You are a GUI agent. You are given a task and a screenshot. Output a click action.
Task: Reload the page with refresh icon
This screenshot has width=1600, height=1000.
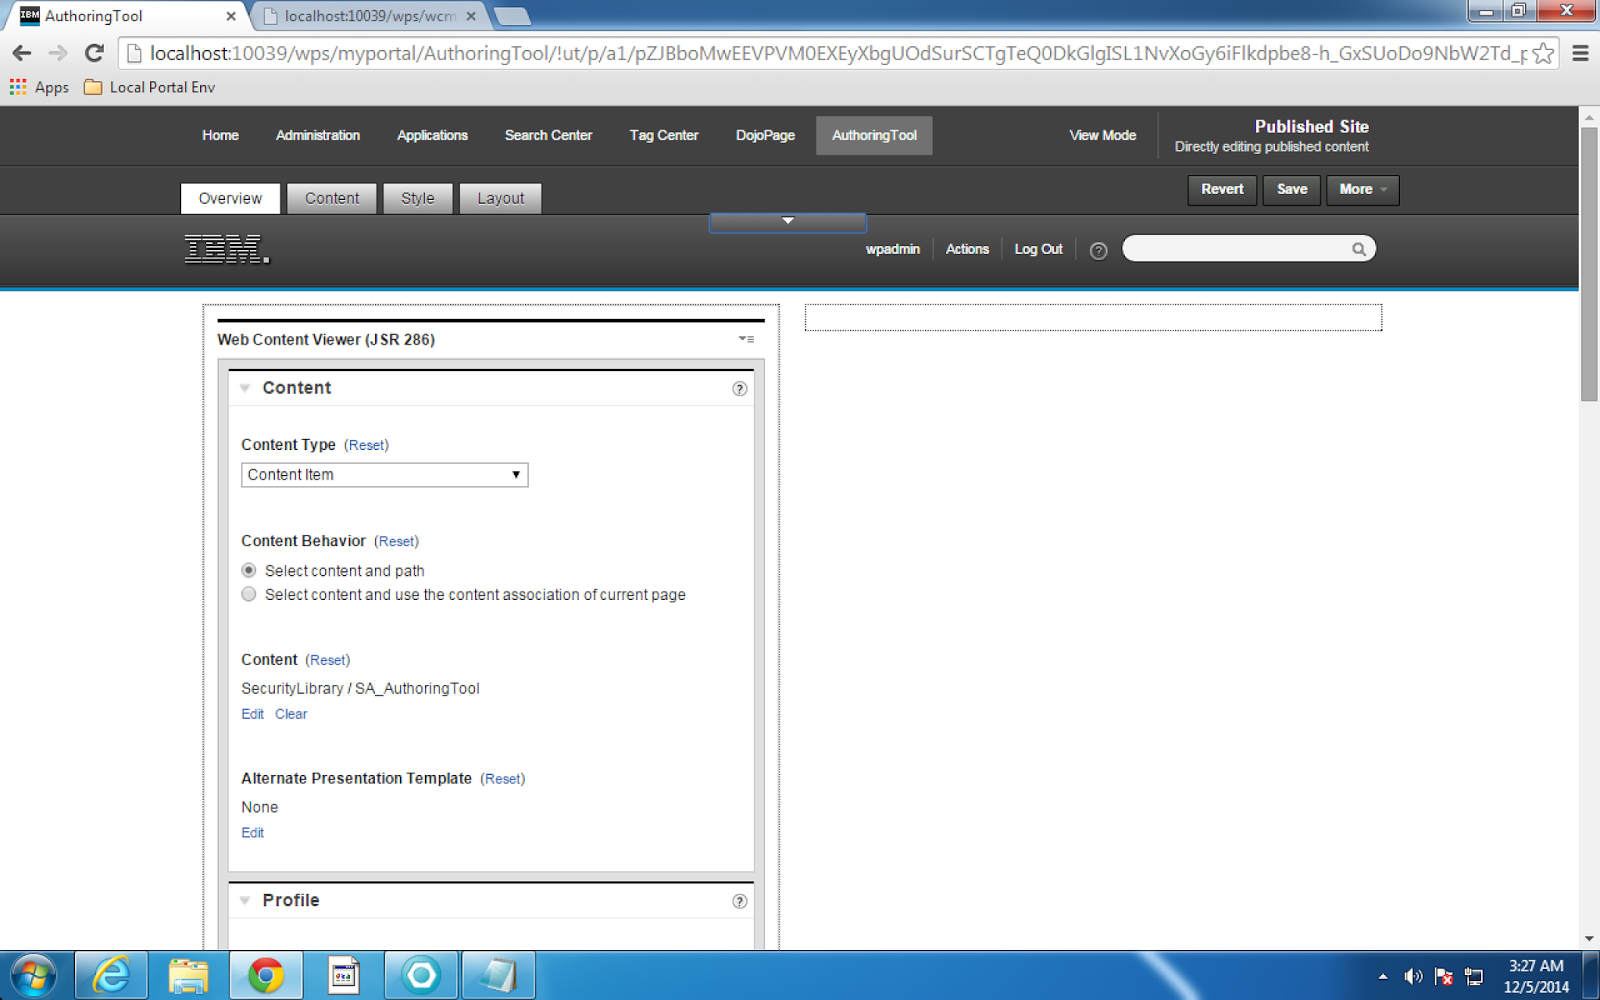(94, 53)
